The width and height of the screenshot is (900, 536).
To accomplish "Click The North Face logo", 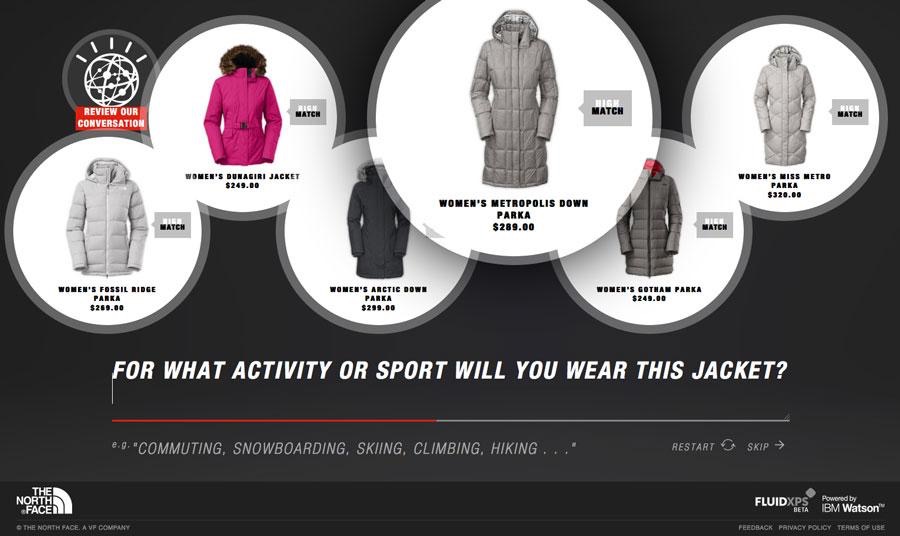I will 44,500.
